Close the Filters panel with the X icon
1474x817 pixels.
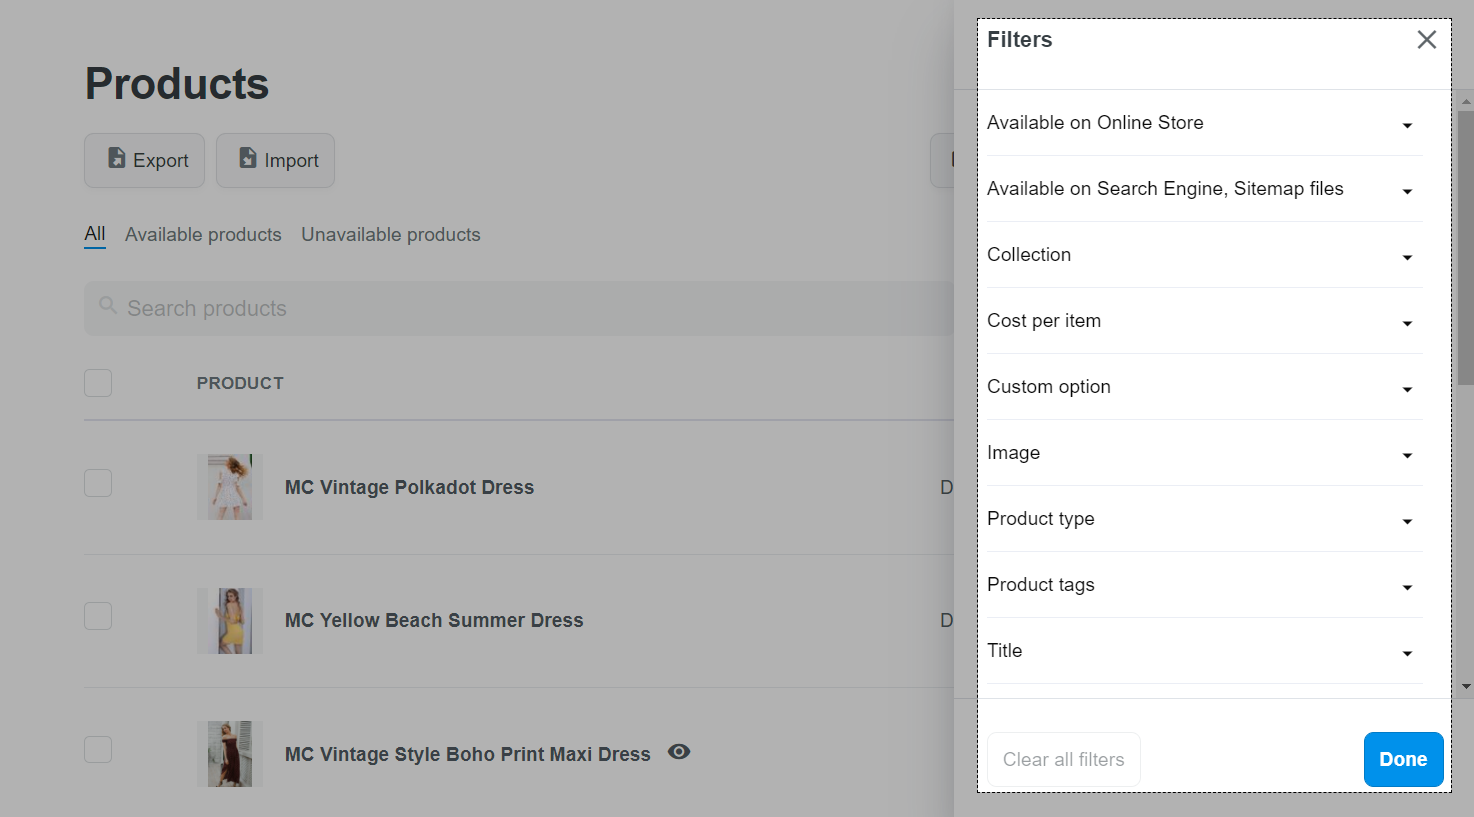pos(1427,39)
